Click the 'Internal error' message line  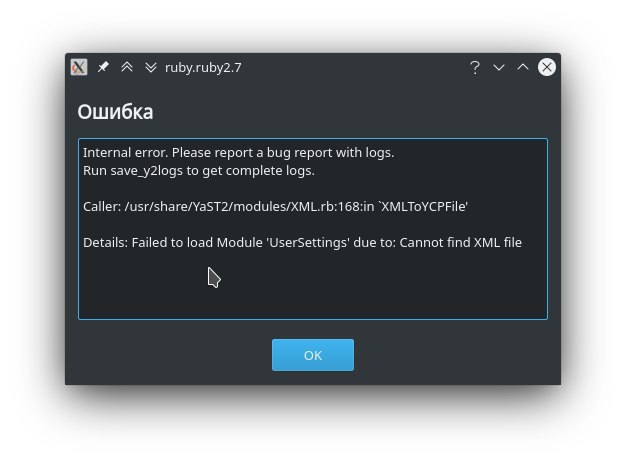[238, 153]
